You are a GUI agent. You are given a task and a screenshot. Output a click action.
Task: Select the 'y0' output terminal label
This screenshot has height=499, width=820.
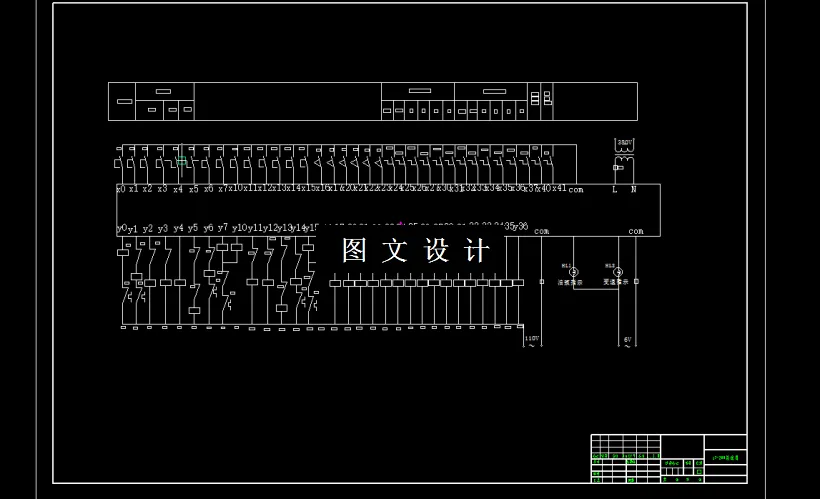[x=121, y=229]
